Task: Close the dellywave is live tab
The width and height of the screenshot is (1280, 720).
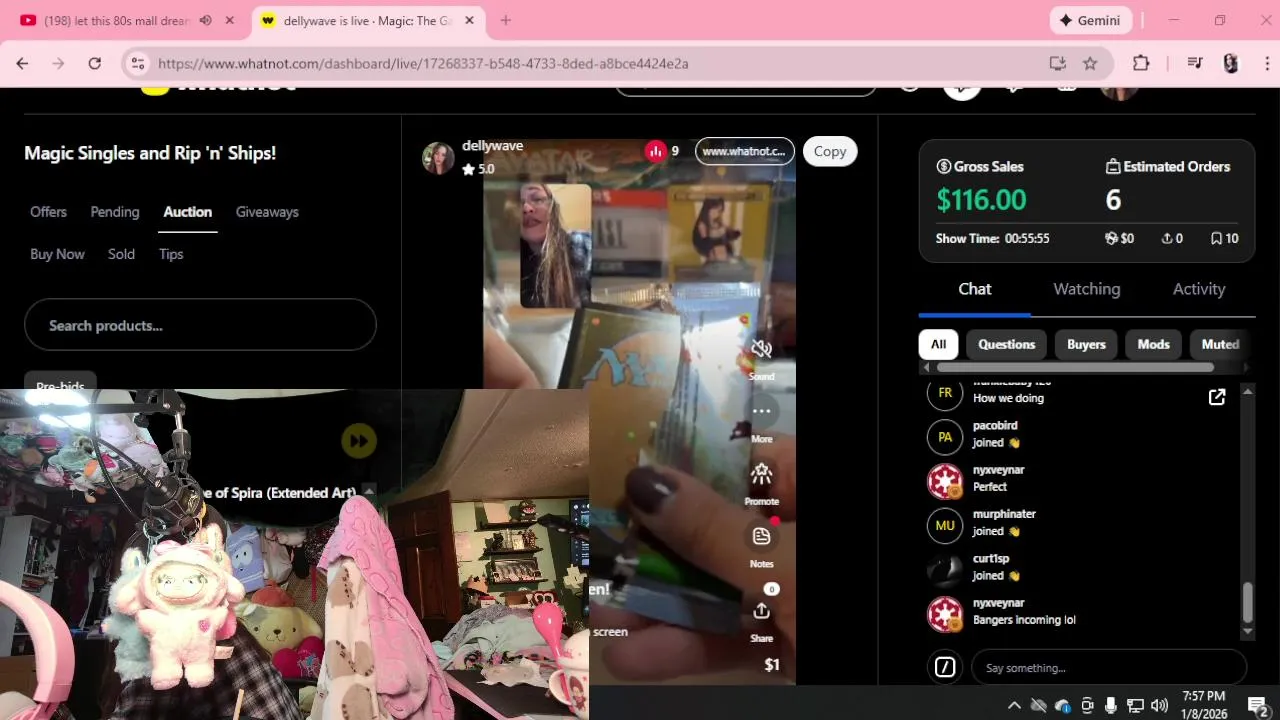Action: tap(470, 20)
